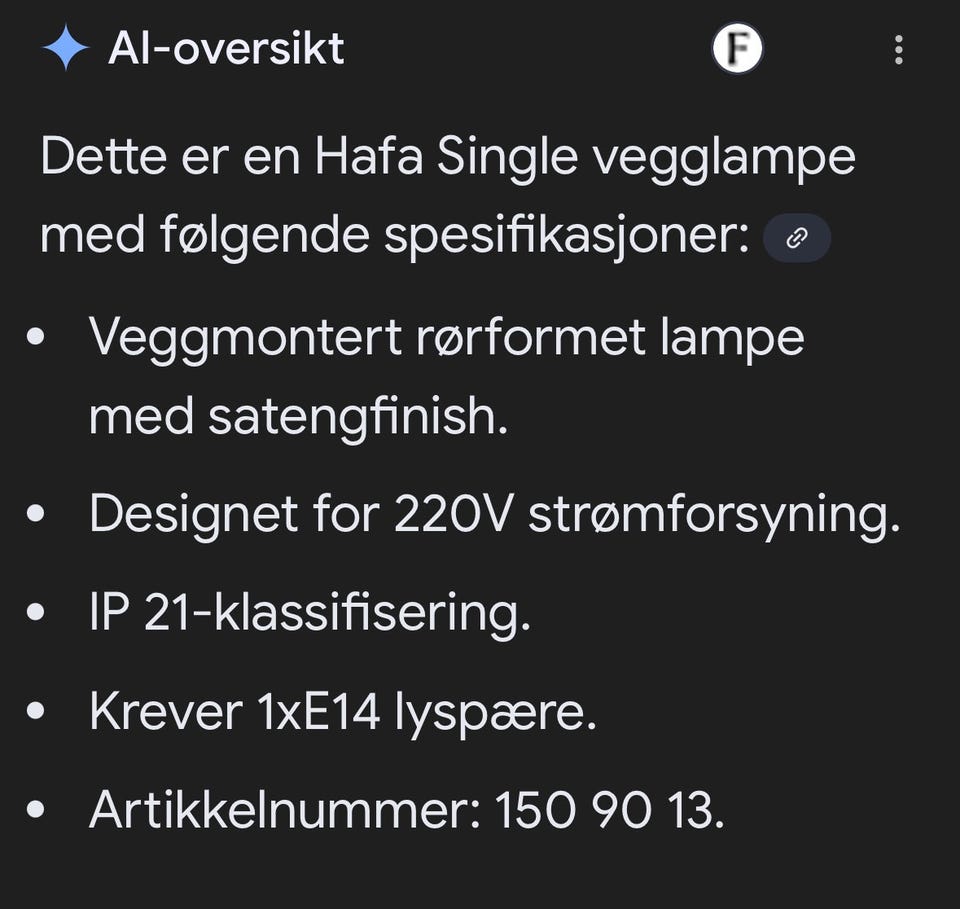Screen dimensions: 960x909
Task: Click the 'med satengfinish' text line
Action: [298, 416]
